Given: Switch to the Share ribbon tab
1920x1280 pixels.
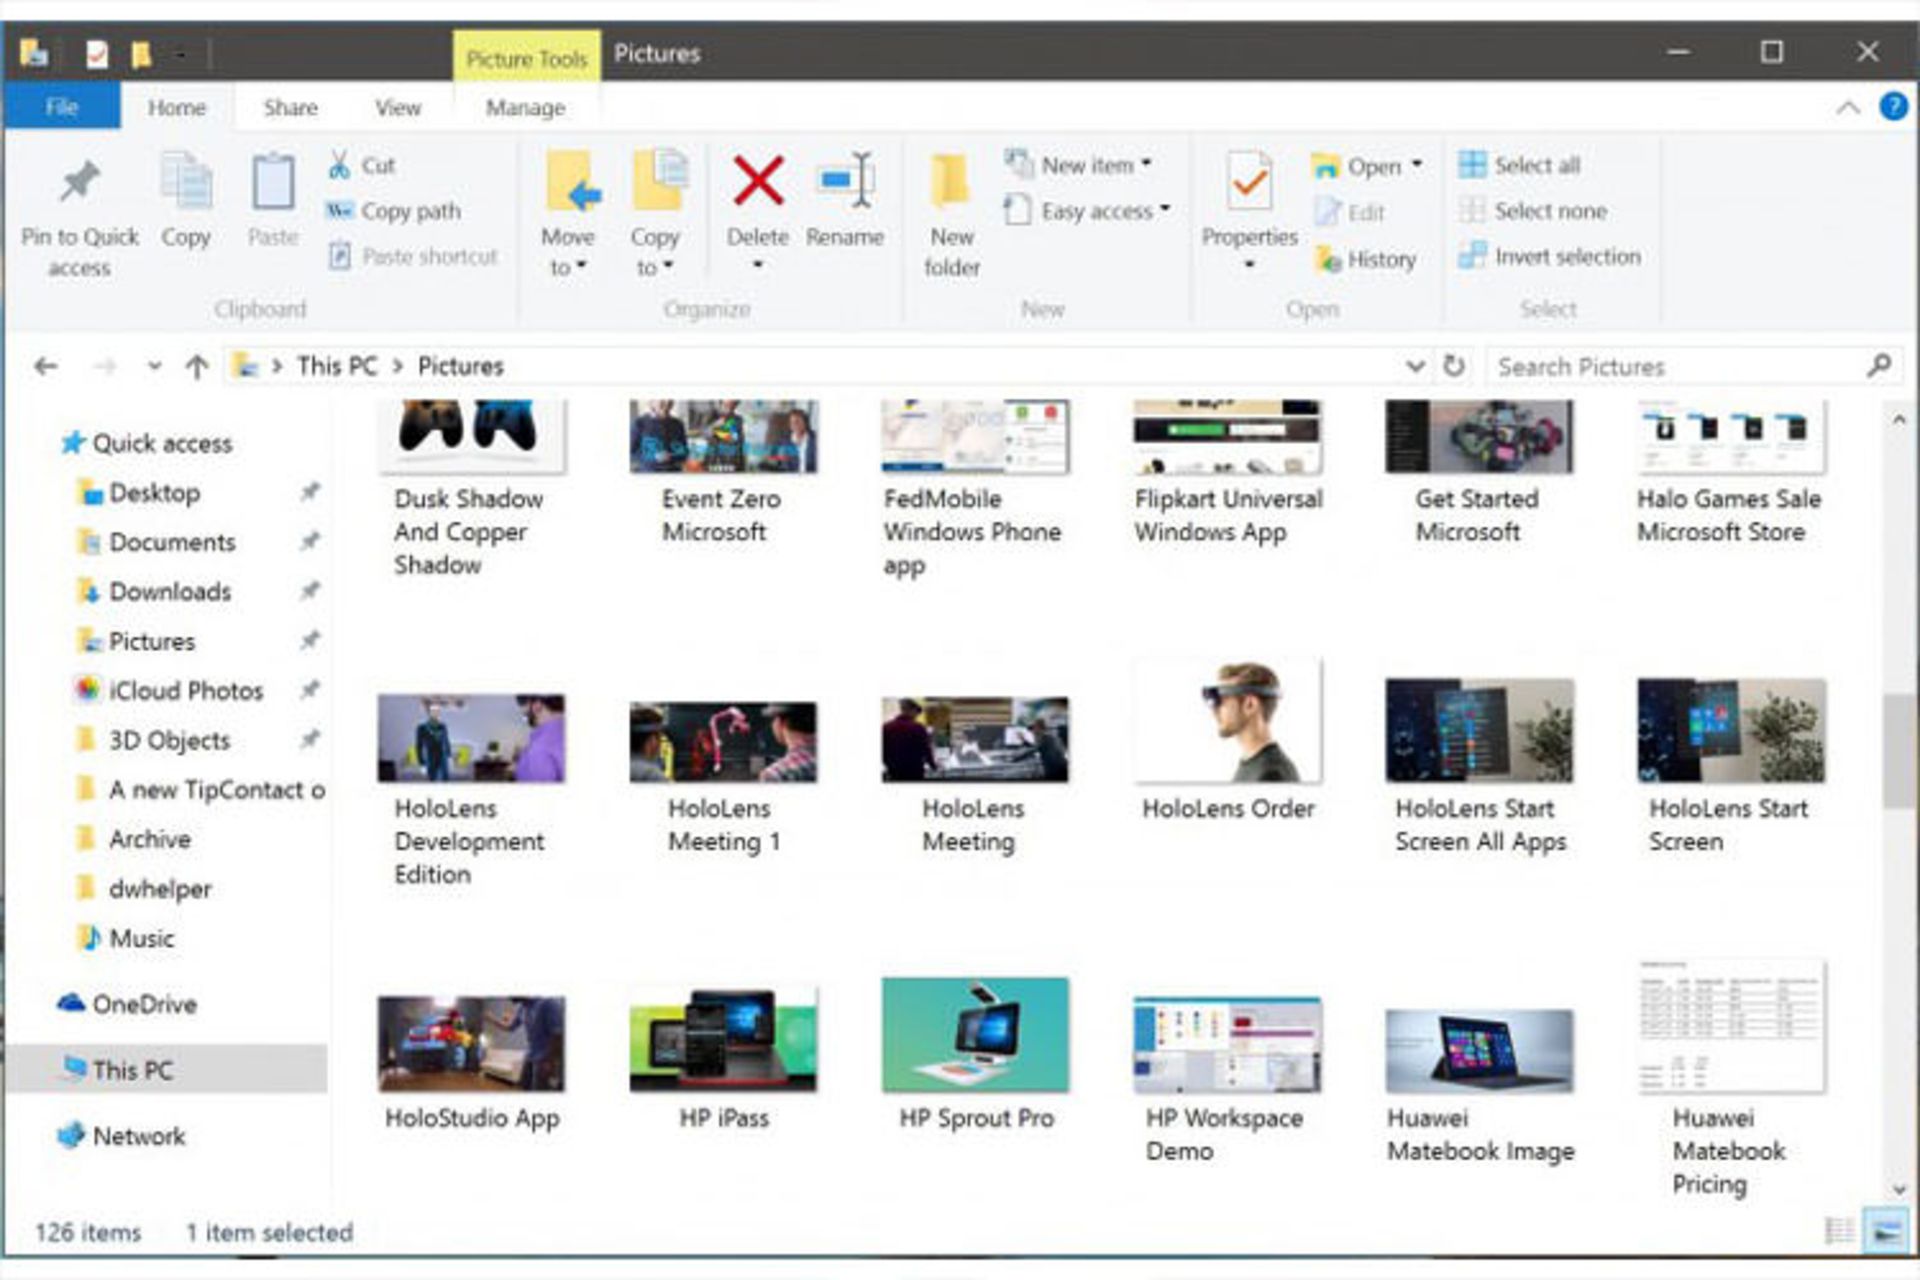Looking at the screenshot, I should pyautogui.click(x=290, y=107).
